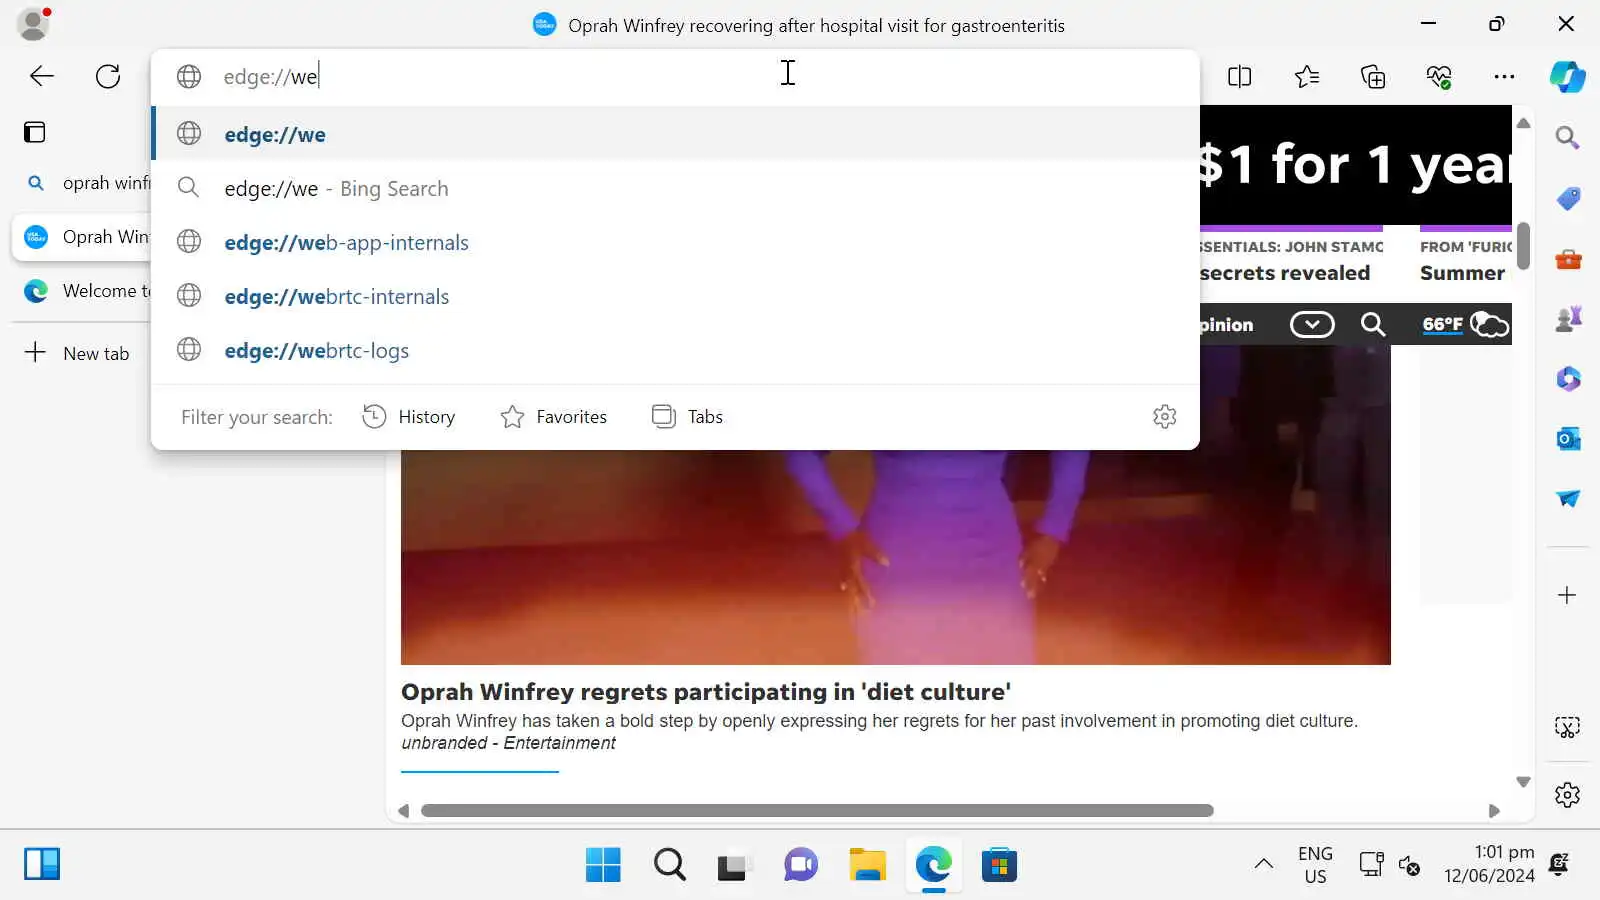Filter search by Tabs
This screenshot has width=1600, height=900.
[x=687, y=416]
